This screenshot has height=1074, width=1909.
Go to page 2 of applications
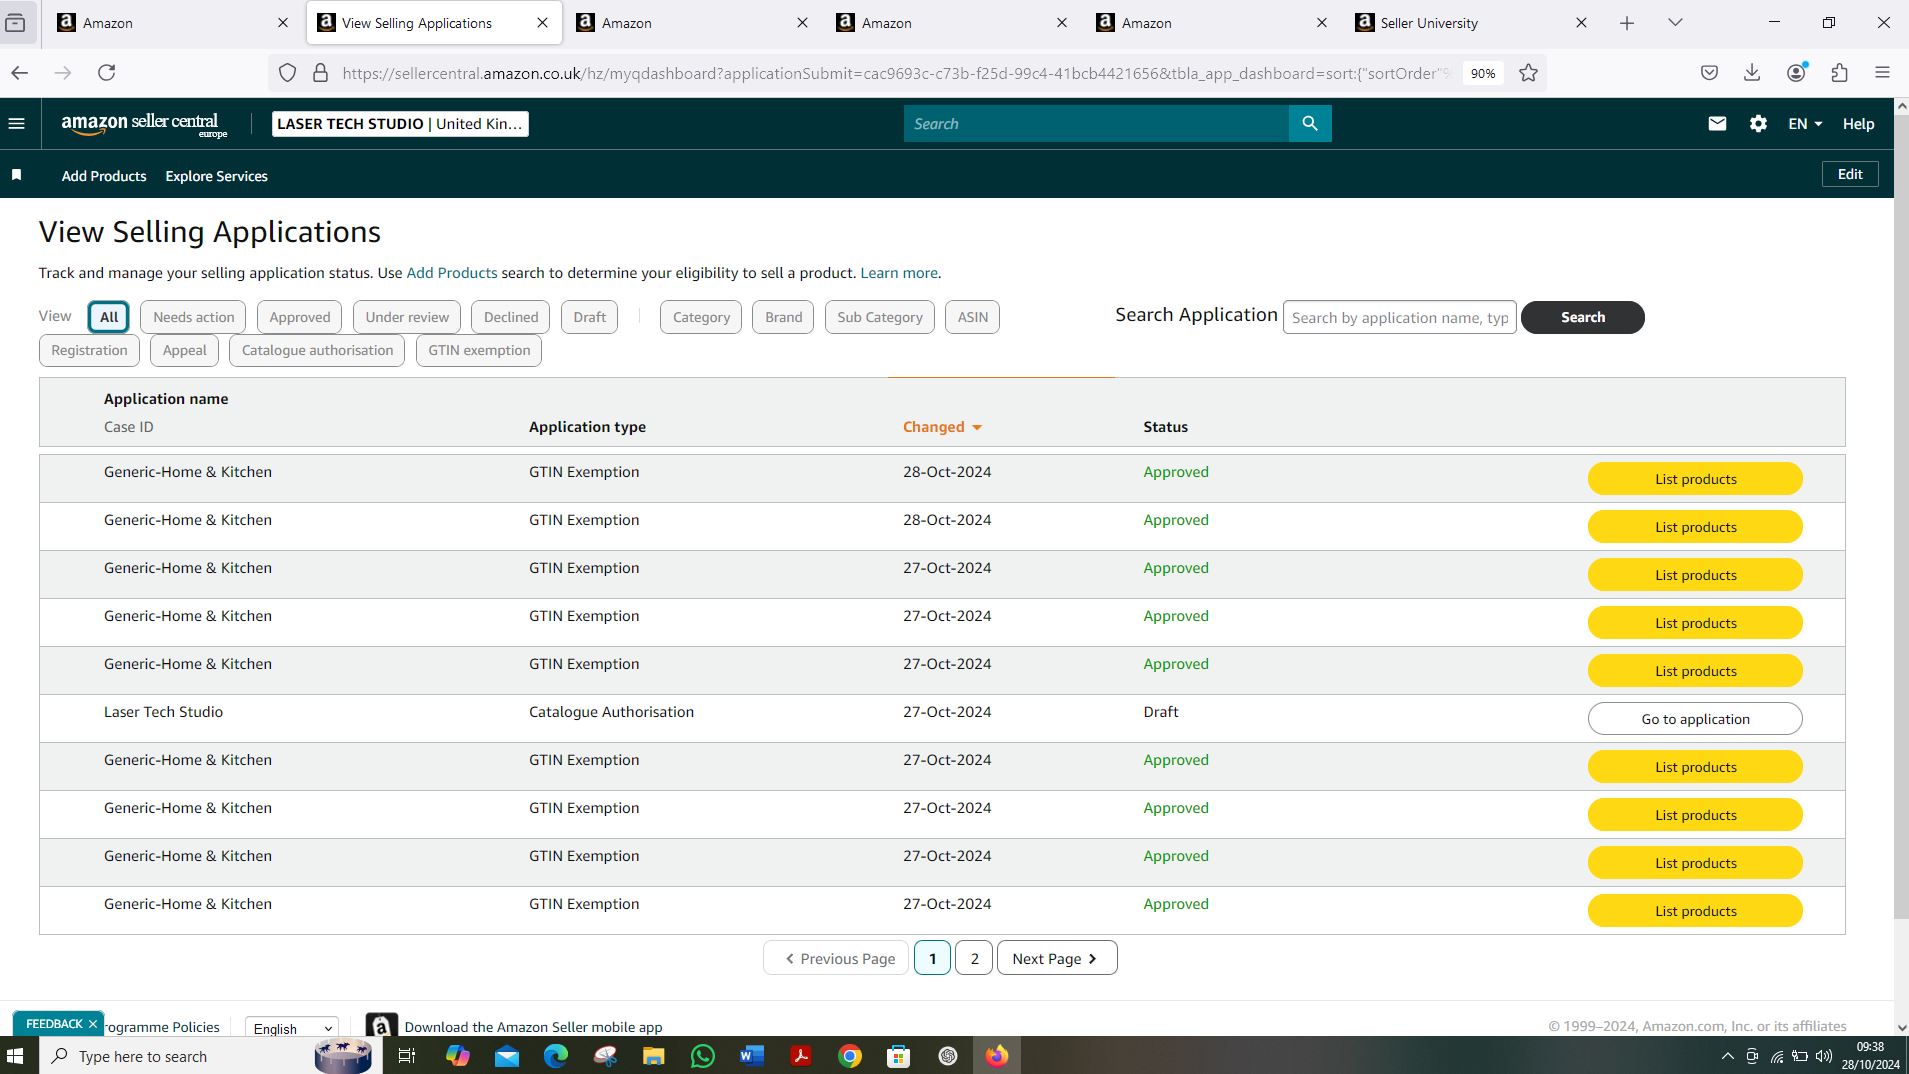pyautogui.click(x=974, y=958)
